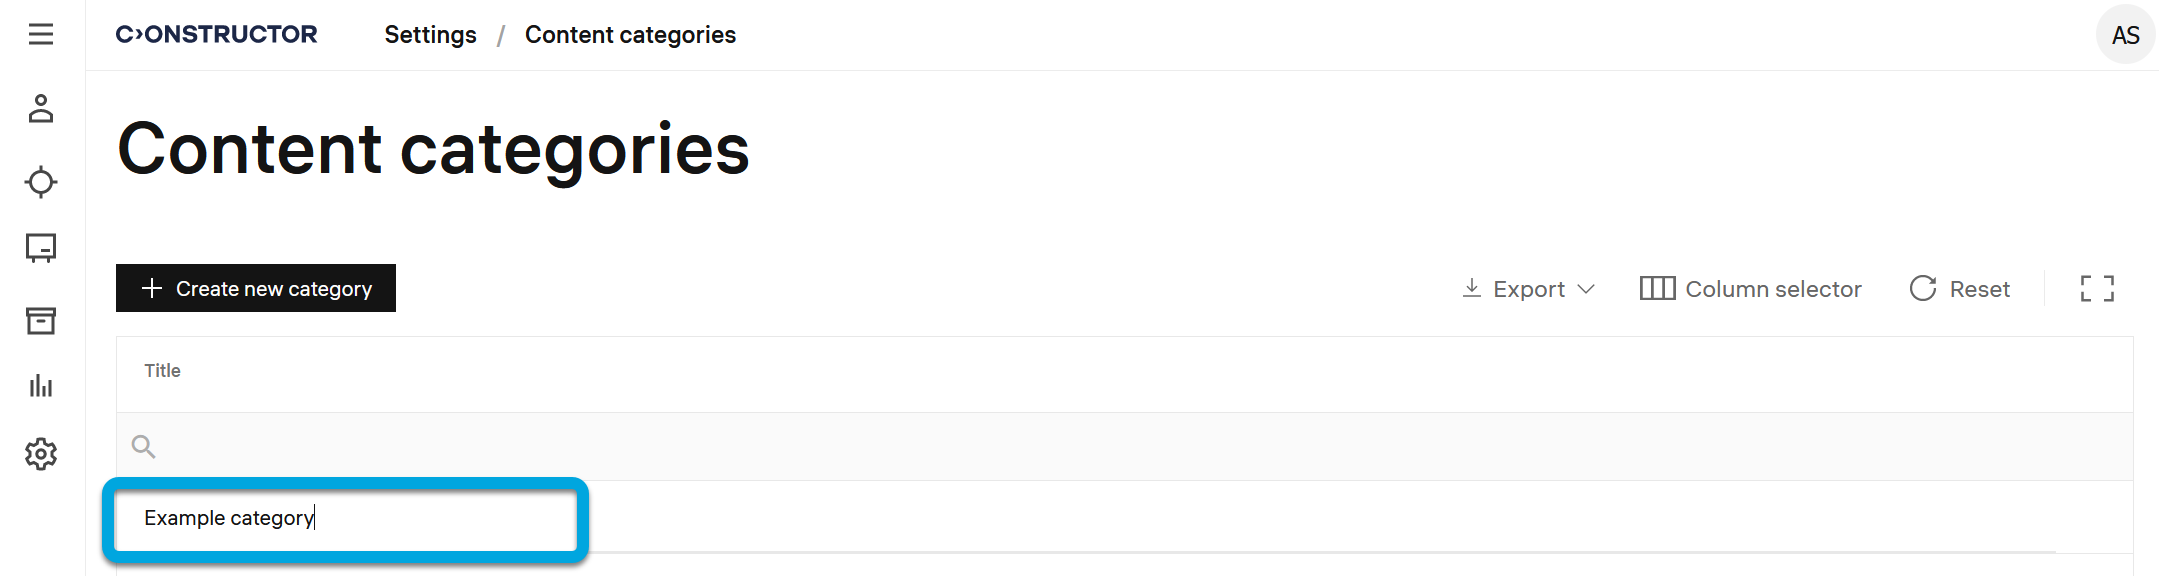Click the search magnifier icon in filter row
This screenshot has width=2159, height=577.
[144, 447]
